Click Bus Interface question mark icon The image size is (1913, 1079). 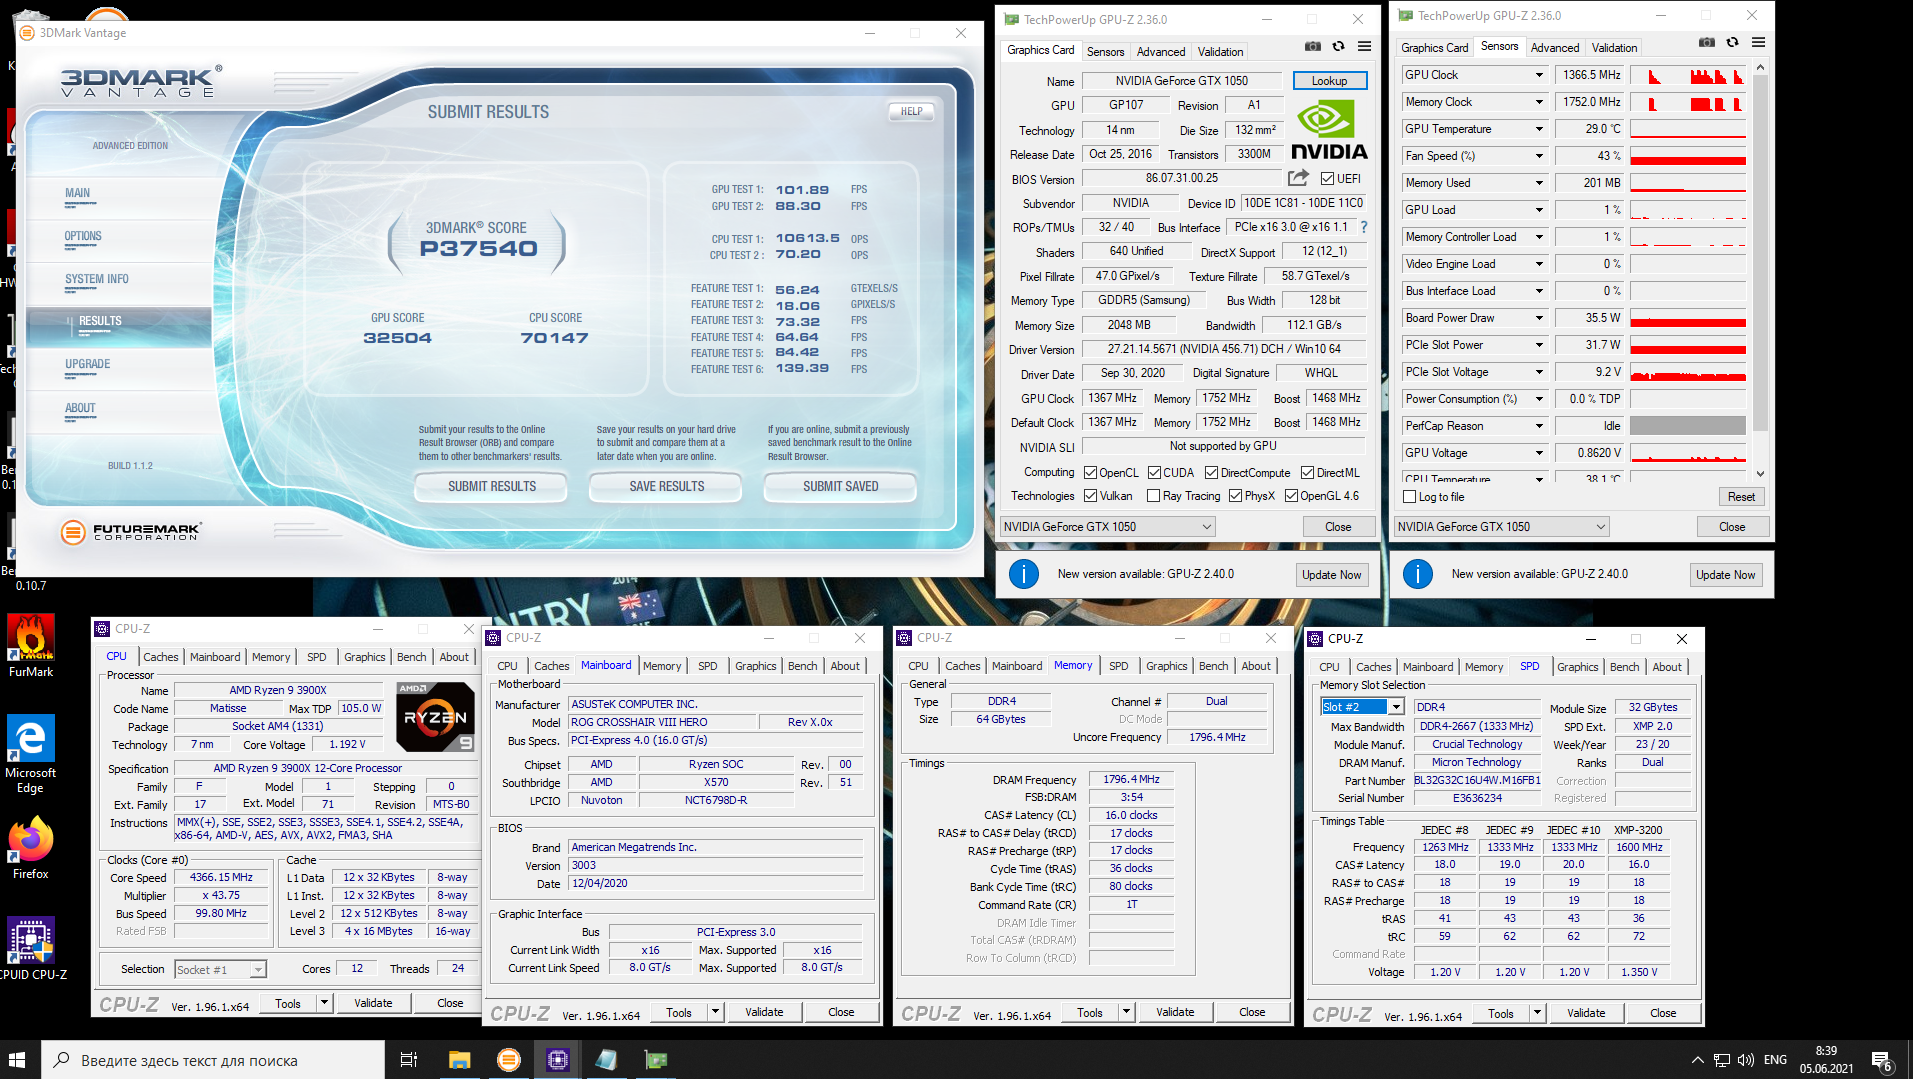click(1363, 227)
